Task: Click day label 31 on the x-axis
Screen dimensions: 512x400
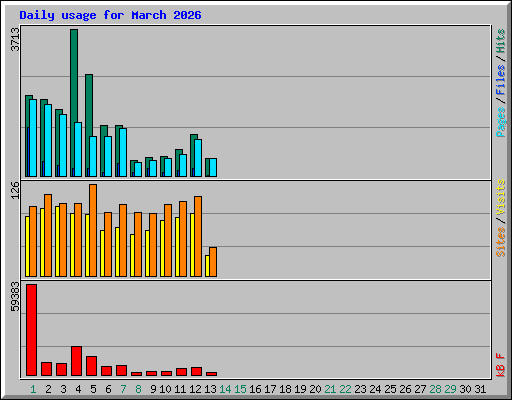Action: [480, 389]
